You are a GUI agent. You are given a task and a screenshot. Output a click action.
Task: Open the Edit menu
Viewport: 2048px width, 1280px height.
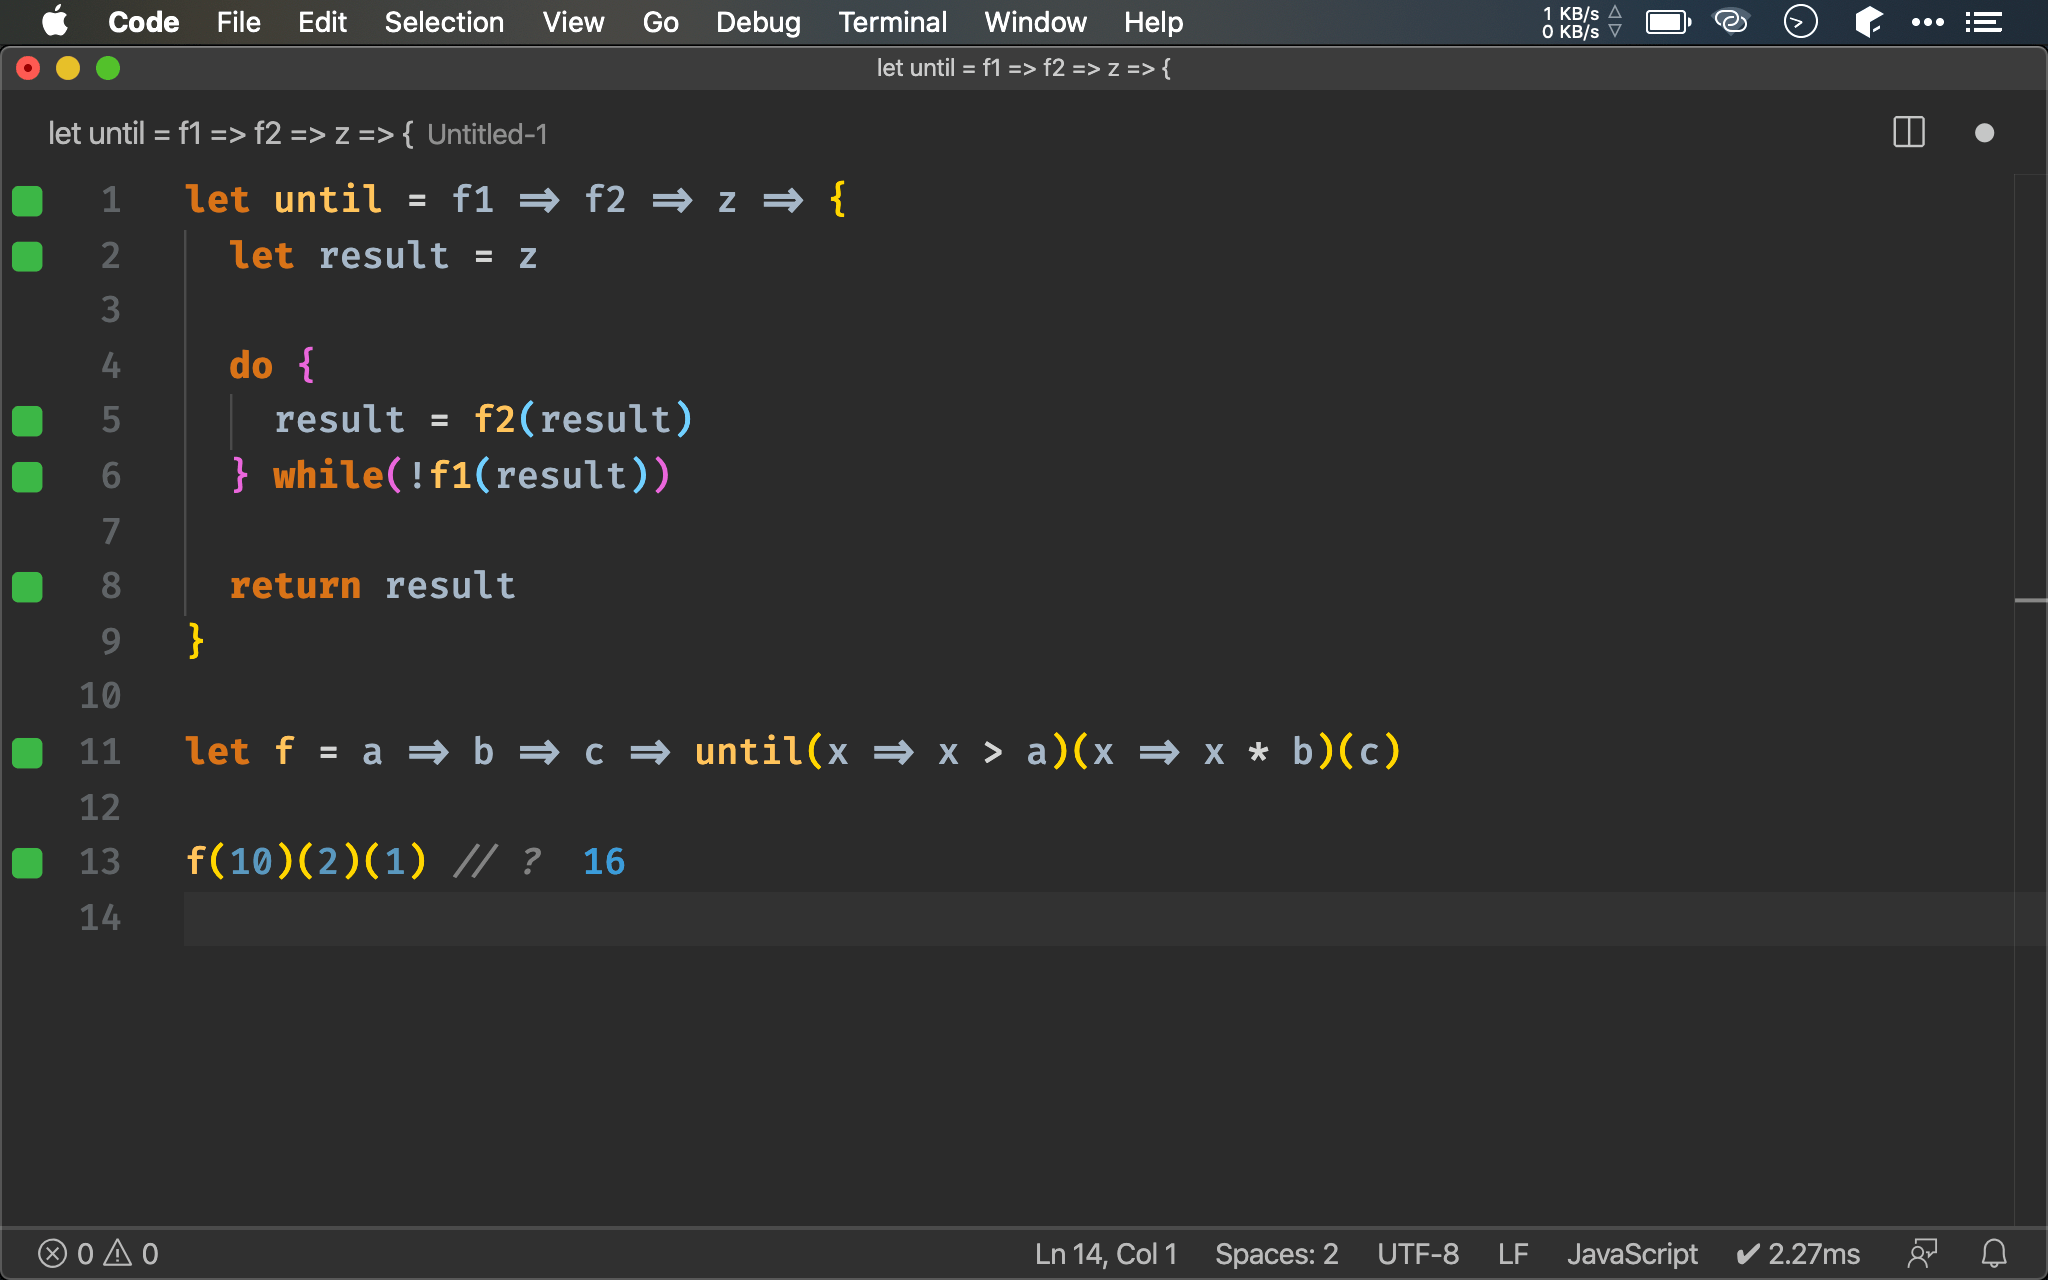pyautogui.click(x=322, y=22)
